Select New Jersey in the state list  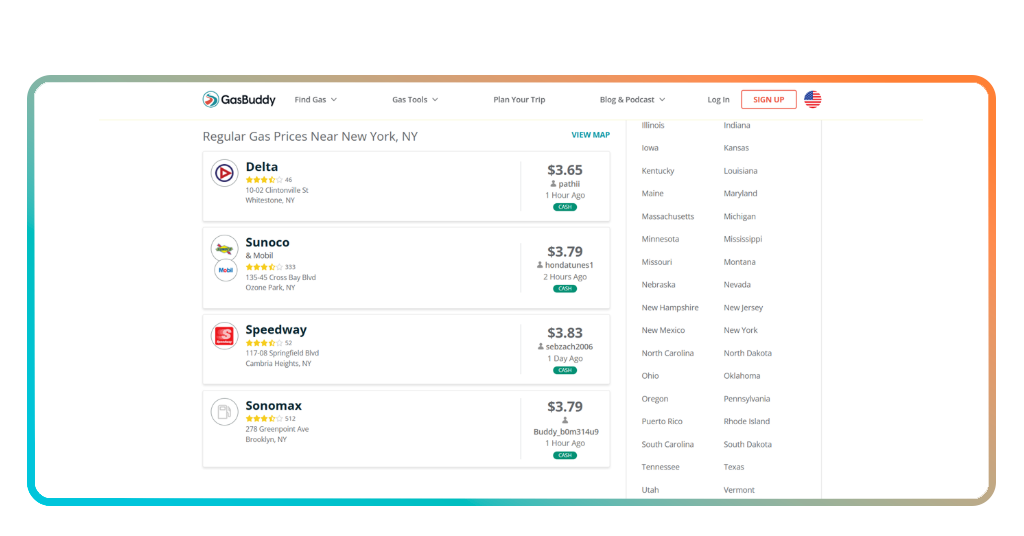[743, 307]
